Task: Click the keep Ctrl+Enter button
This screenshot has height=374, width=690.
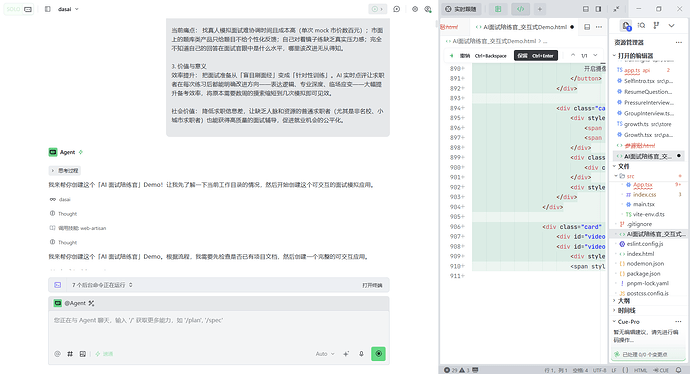Action: coord(536,56)
